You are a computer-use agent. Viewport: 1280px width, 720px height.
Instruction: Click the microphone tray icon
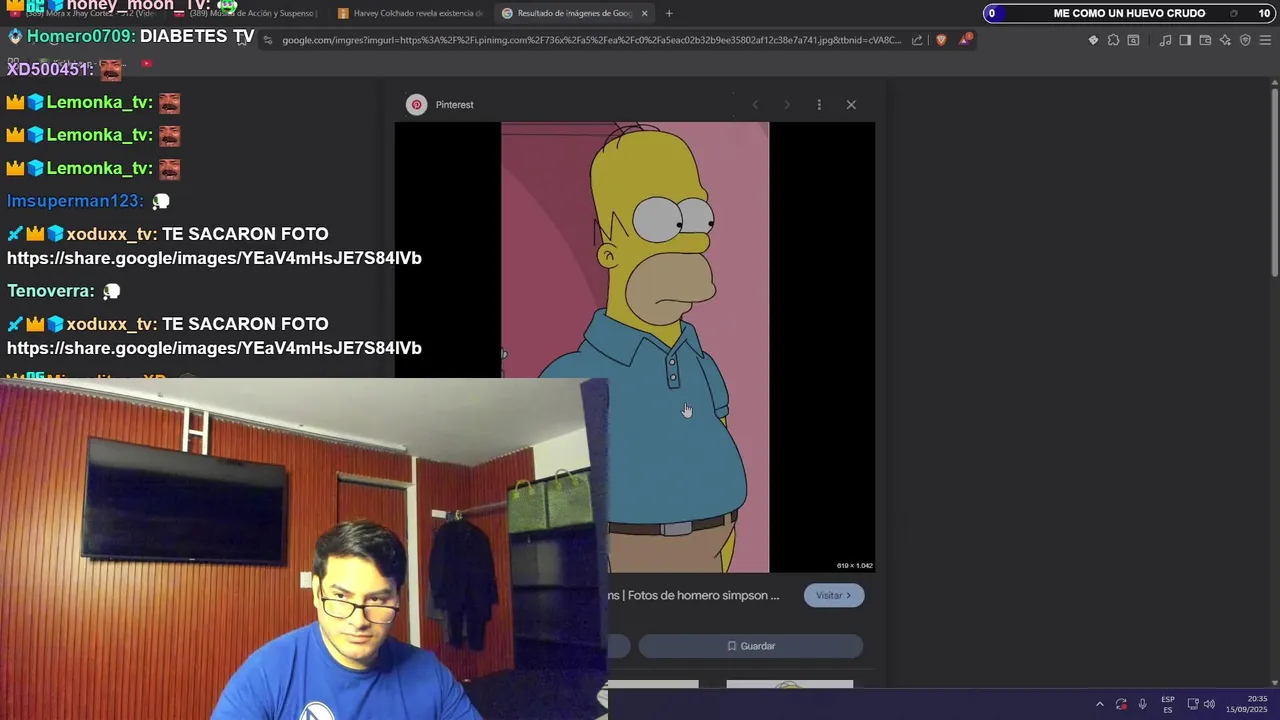(x=1142, y=704)
